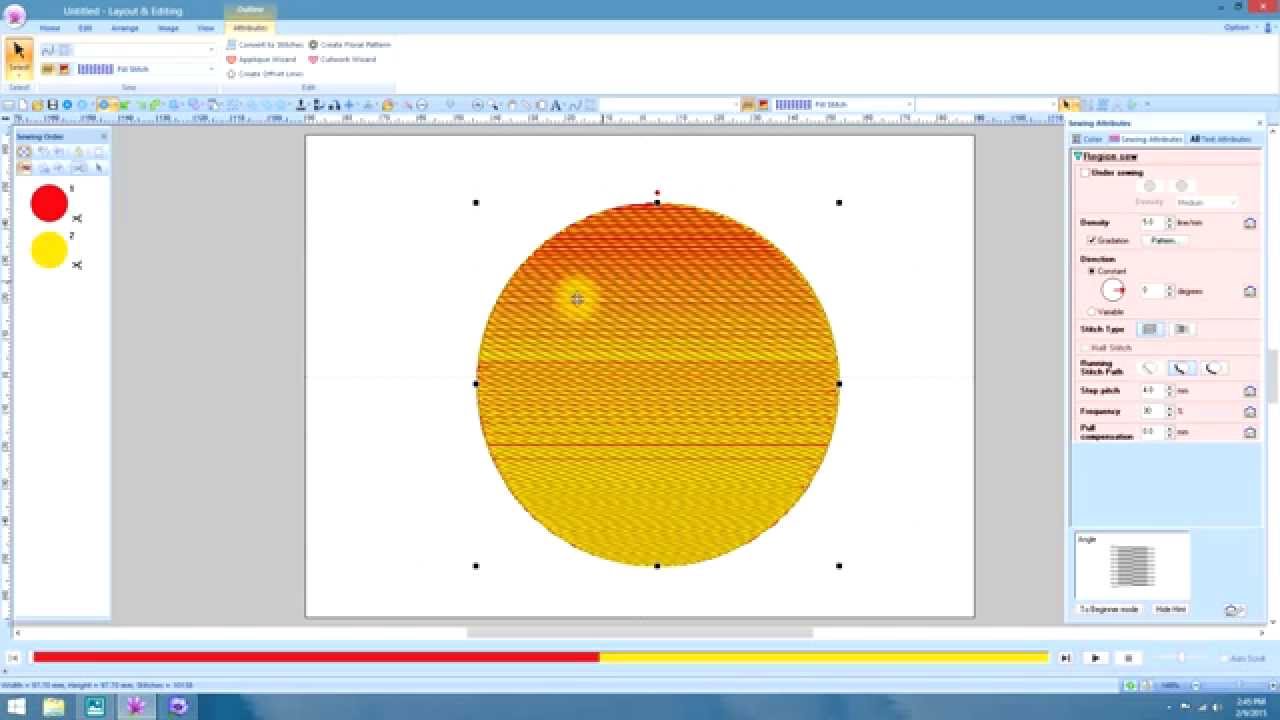Select Variable direction radio button
This screenshot has height=720, width=1280.
tap(1091, 311)
